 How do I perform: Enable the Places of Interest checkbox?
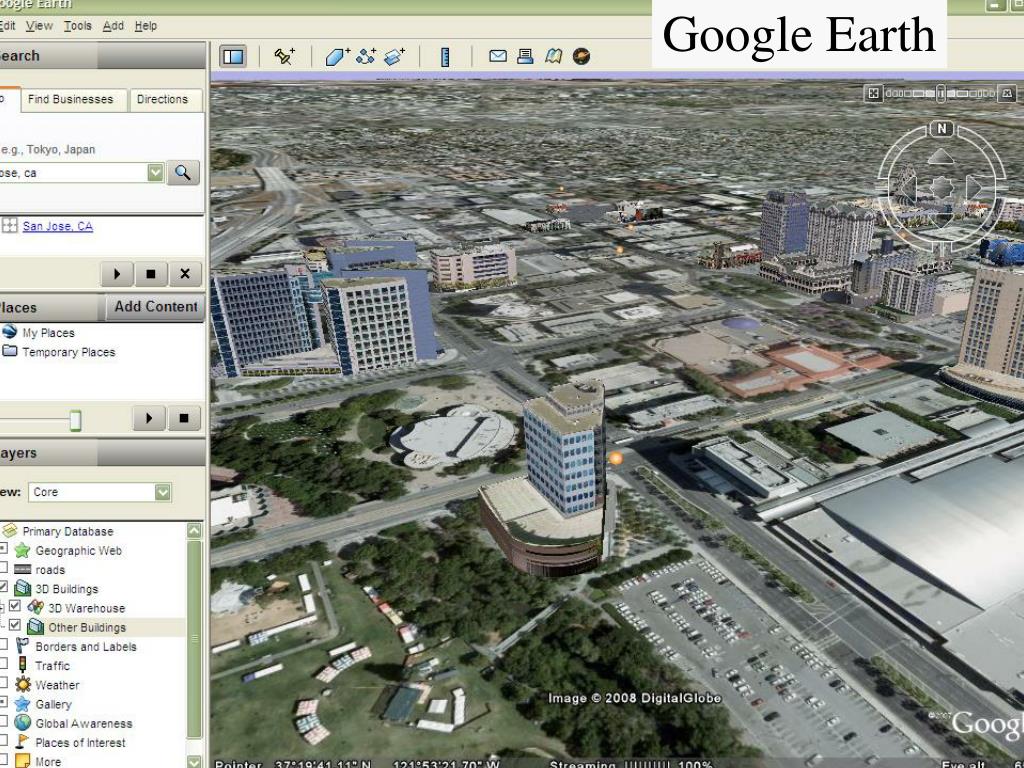(3, 741)
